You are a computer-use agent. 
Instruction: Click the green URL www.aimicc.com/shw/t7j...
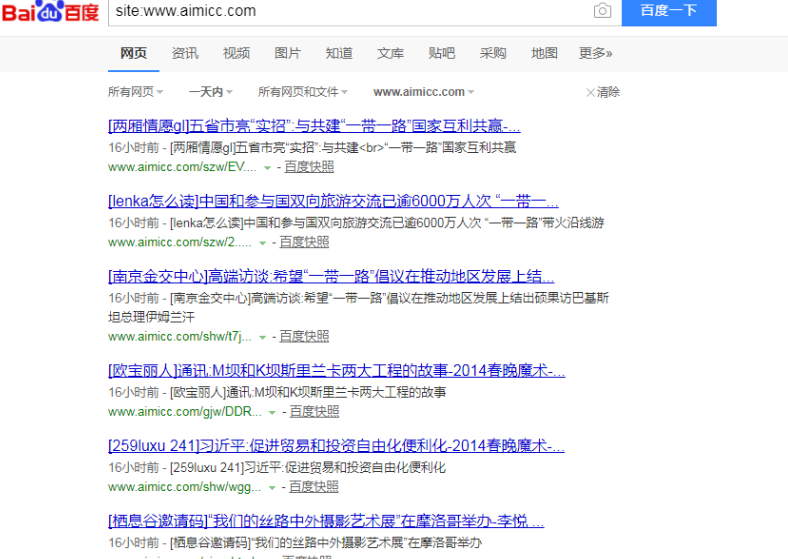point(180,336)
